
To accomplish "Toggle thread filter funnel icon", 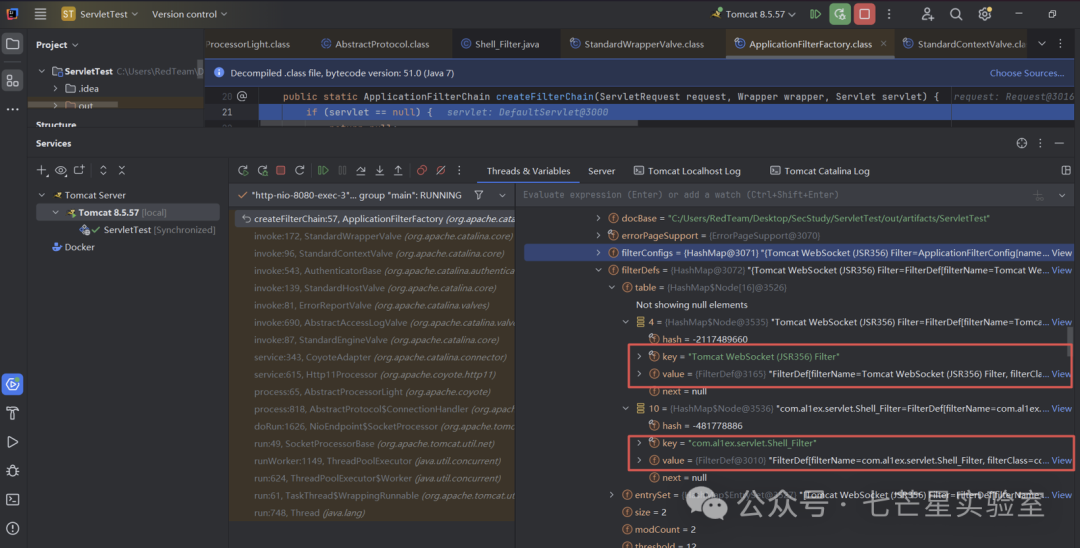I will (479, 195).
